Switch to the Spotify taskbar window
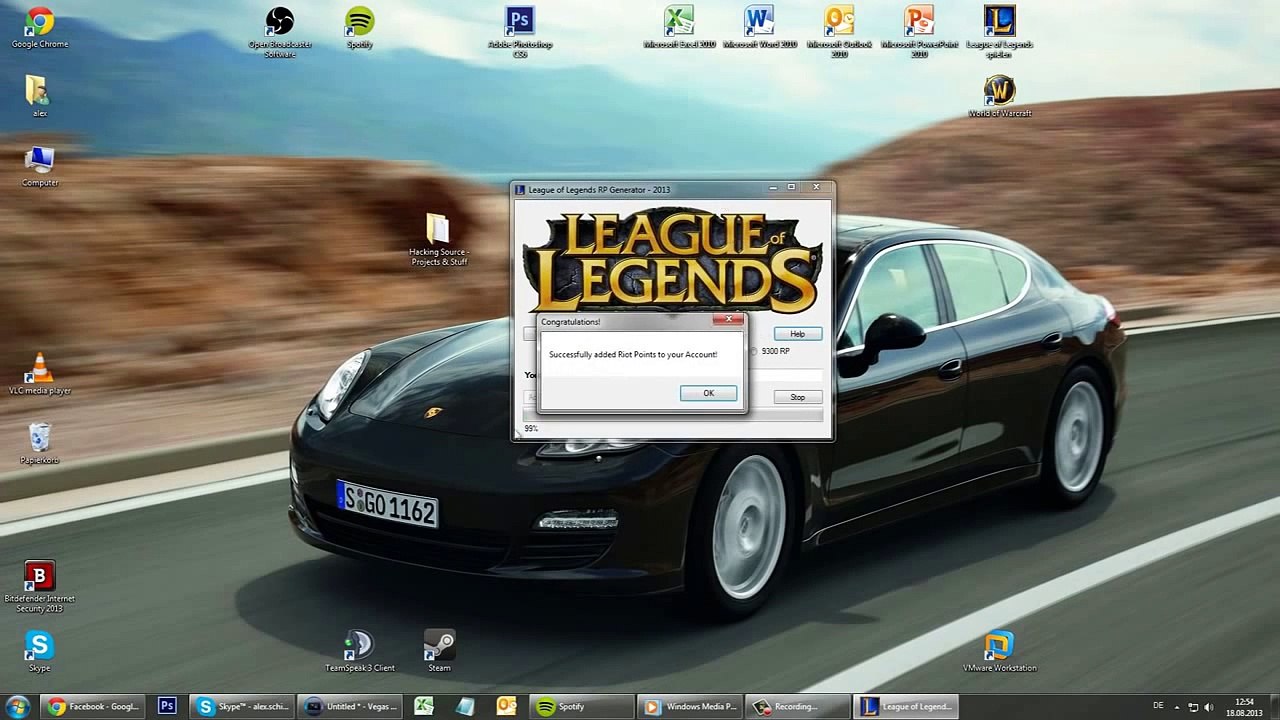 [583, 707]
